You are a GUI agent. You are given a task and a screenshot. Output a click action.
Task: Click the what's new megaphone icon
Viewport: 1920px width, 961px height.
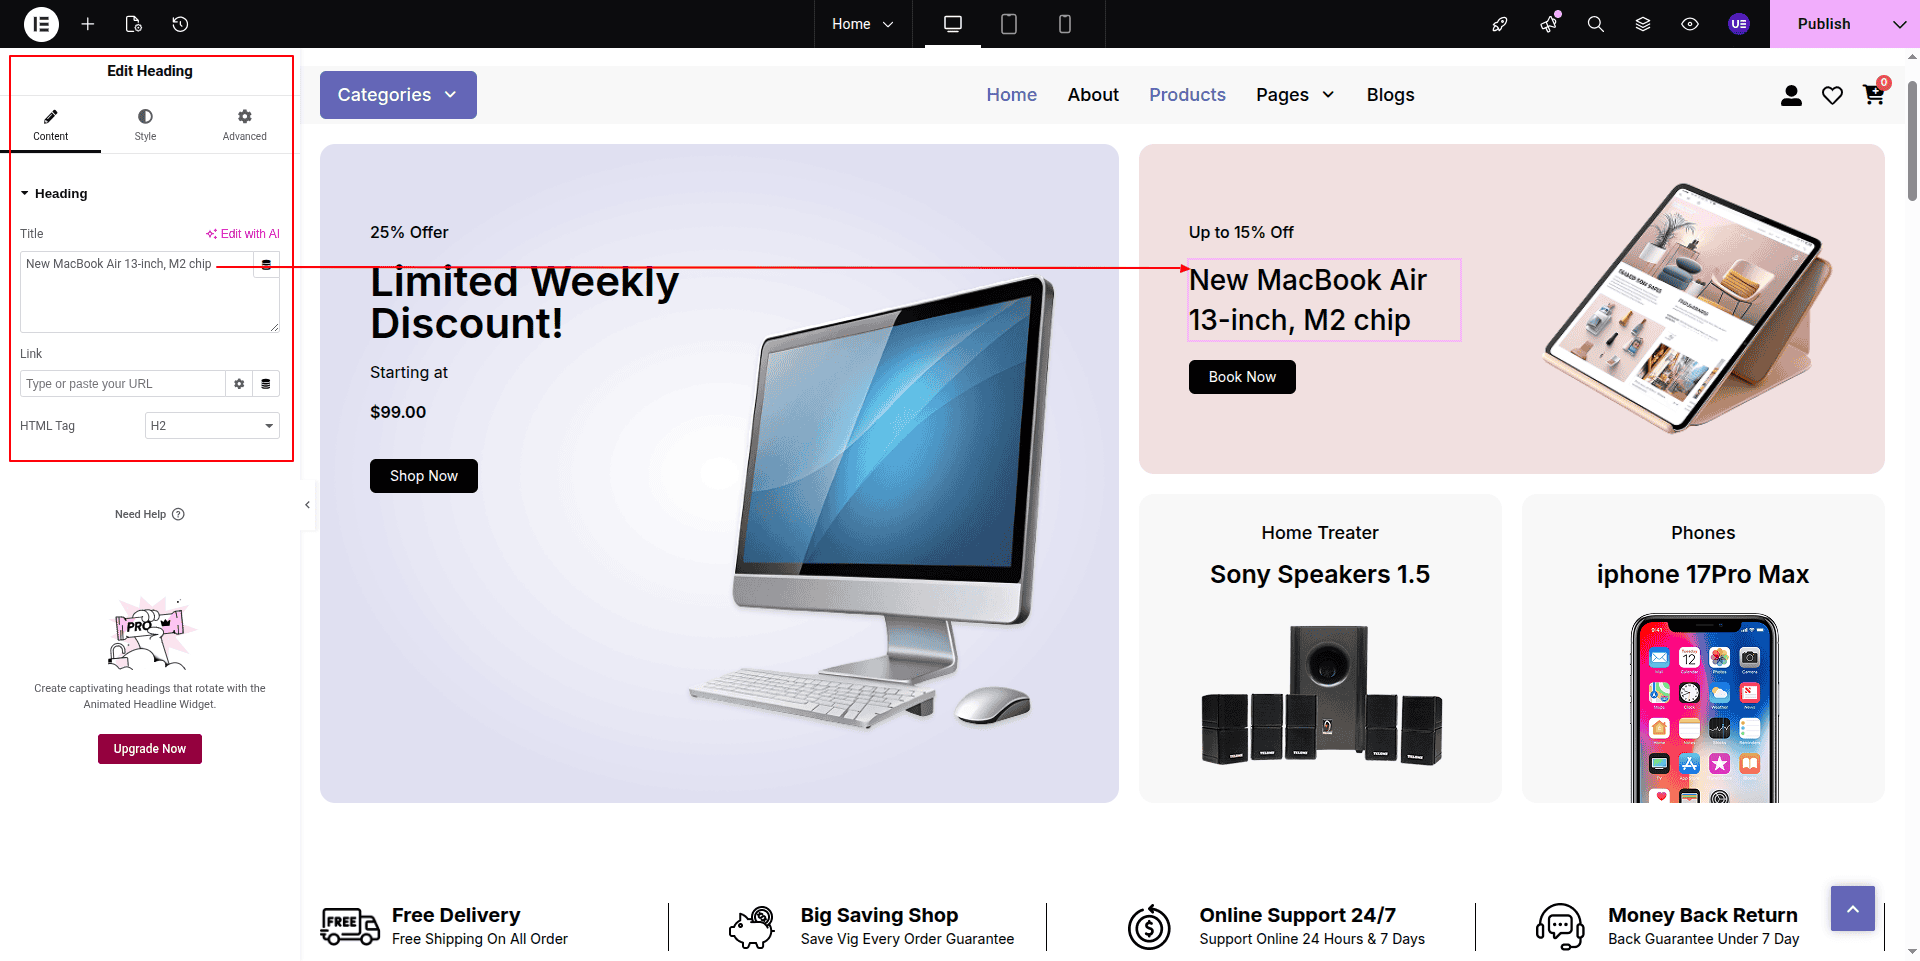coord(1549,24)
